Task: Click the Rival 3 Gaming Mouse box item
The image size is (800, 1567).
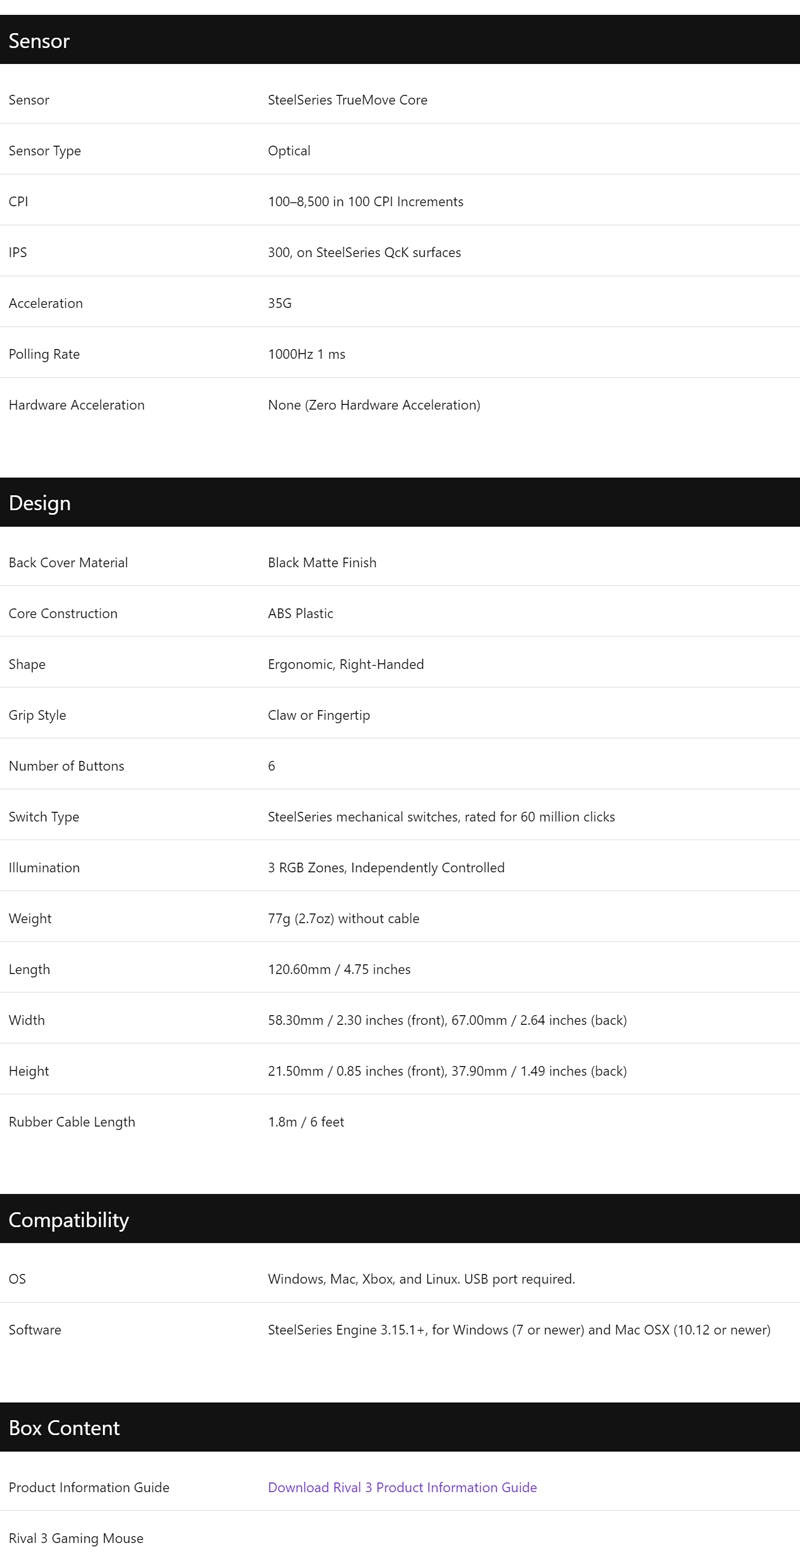Action: (x=76, y=1538)
